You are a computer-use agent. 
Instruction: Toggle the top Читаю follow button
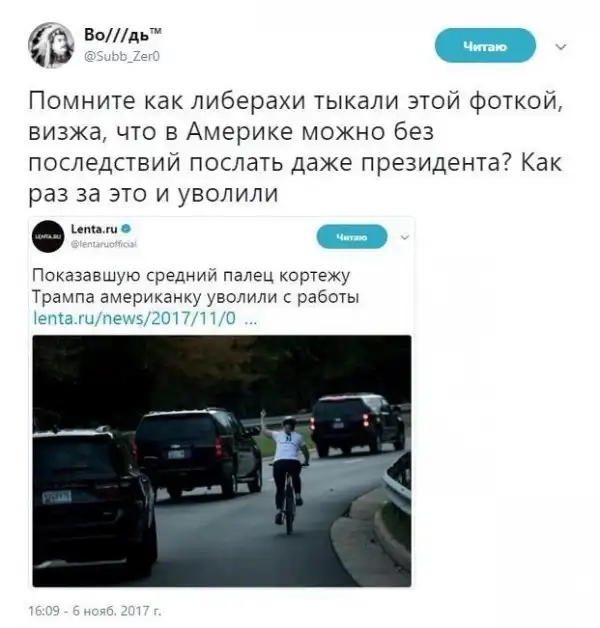point(485,46)
